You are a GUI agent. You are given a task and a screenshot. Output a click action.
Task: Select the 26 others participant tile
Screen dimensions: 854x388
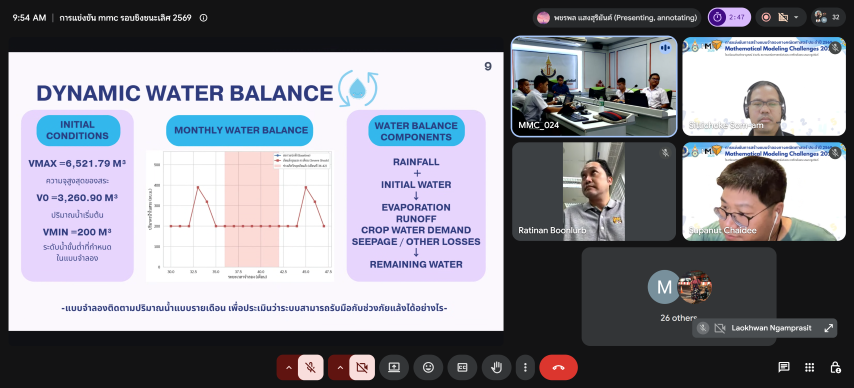pos(679,296)
